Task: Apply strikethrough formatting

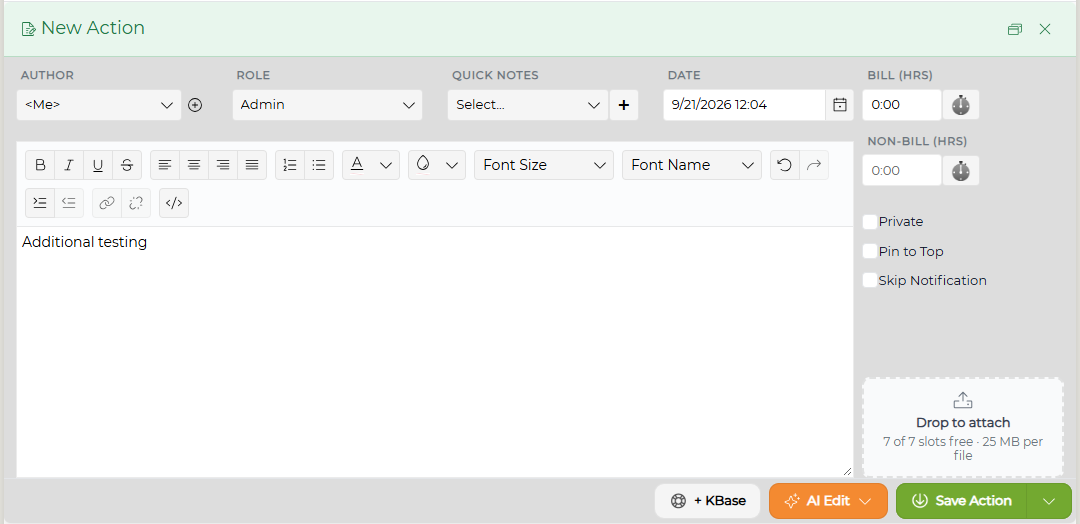Action: [x=127, y=165]
